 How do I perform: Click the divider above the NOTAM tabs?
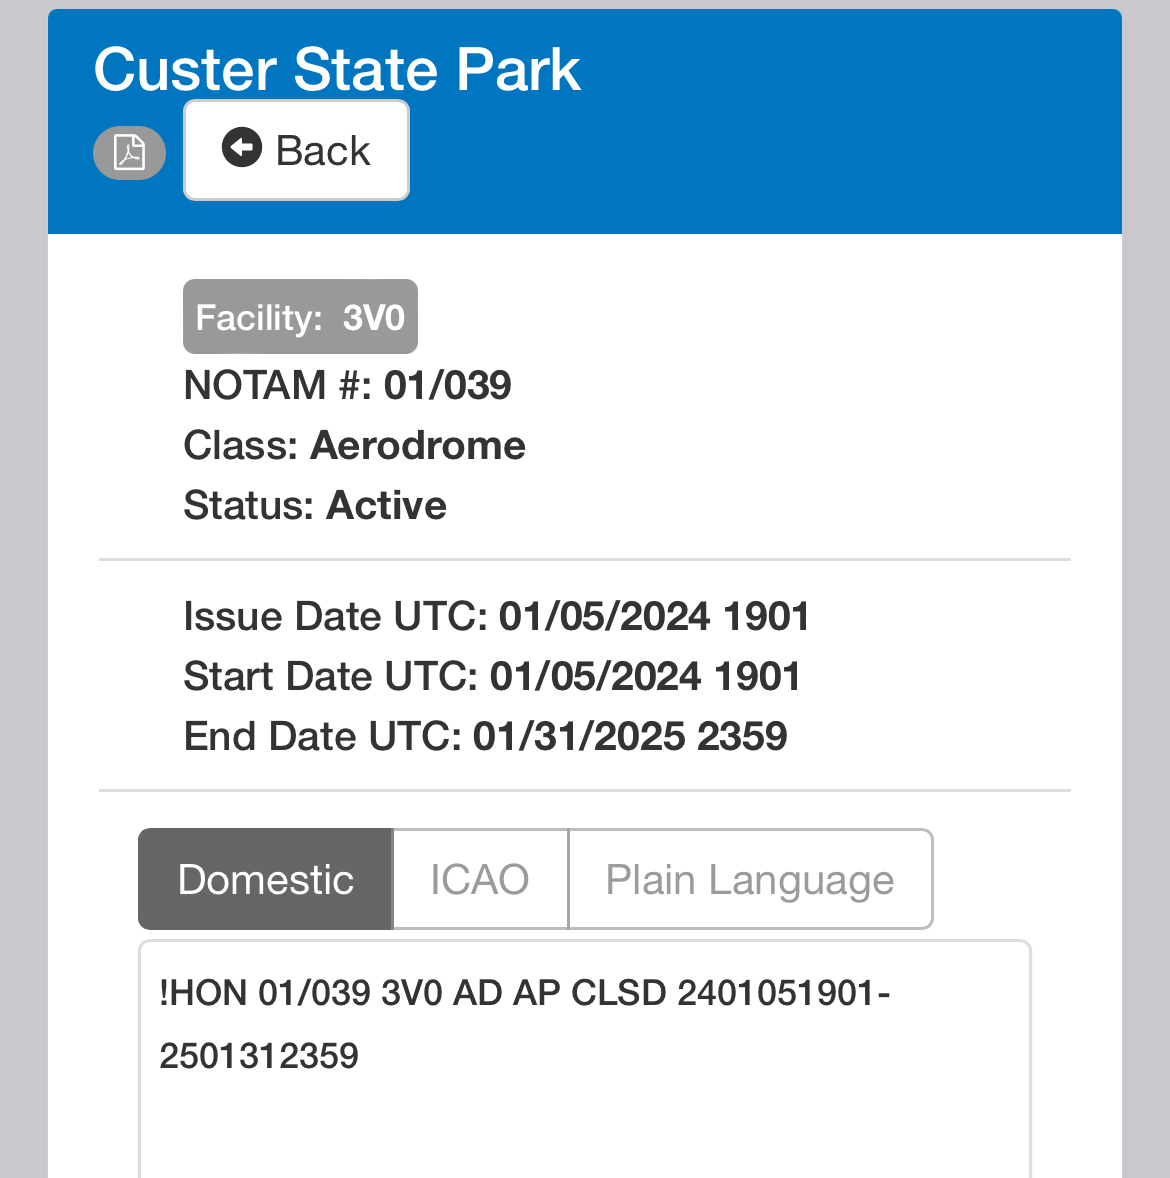coord(585,790)
